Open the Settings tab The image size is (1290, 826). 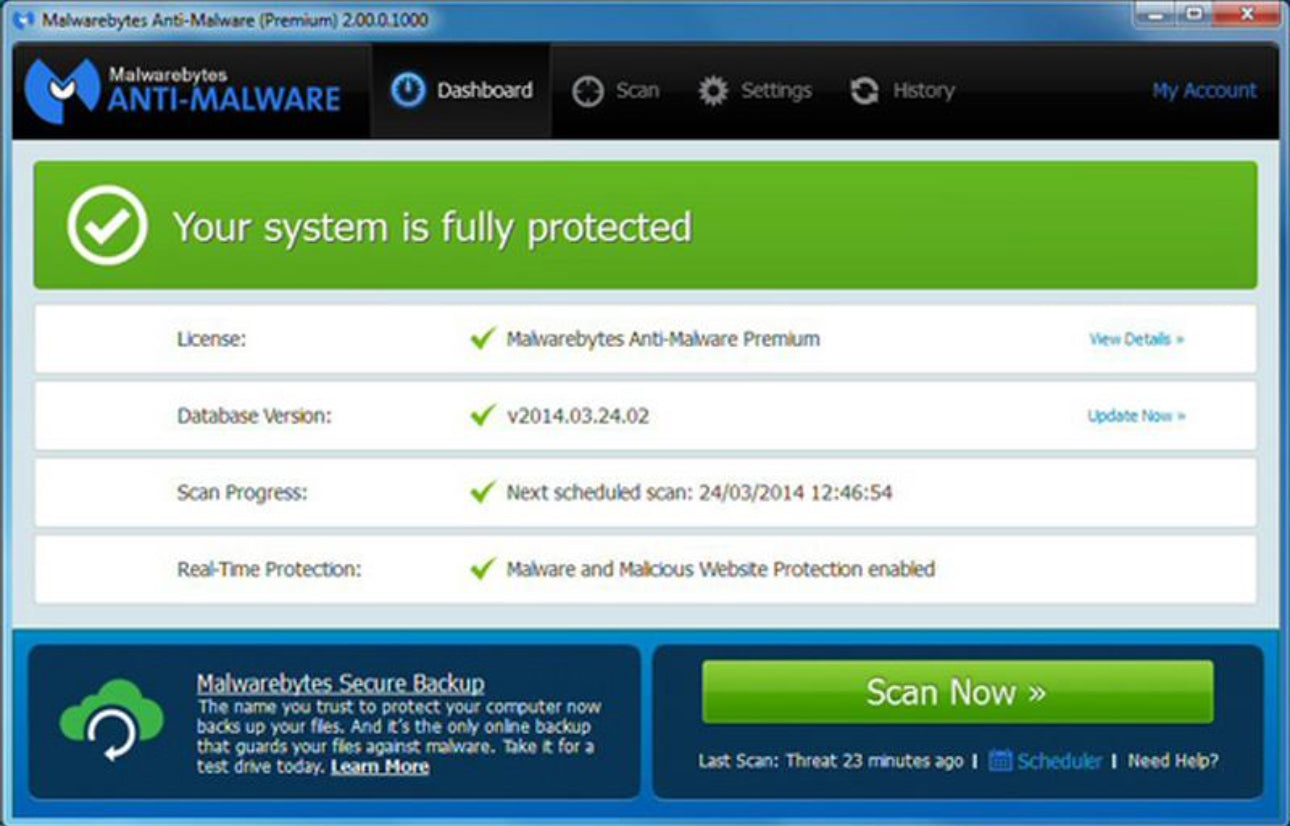[755, 91]
